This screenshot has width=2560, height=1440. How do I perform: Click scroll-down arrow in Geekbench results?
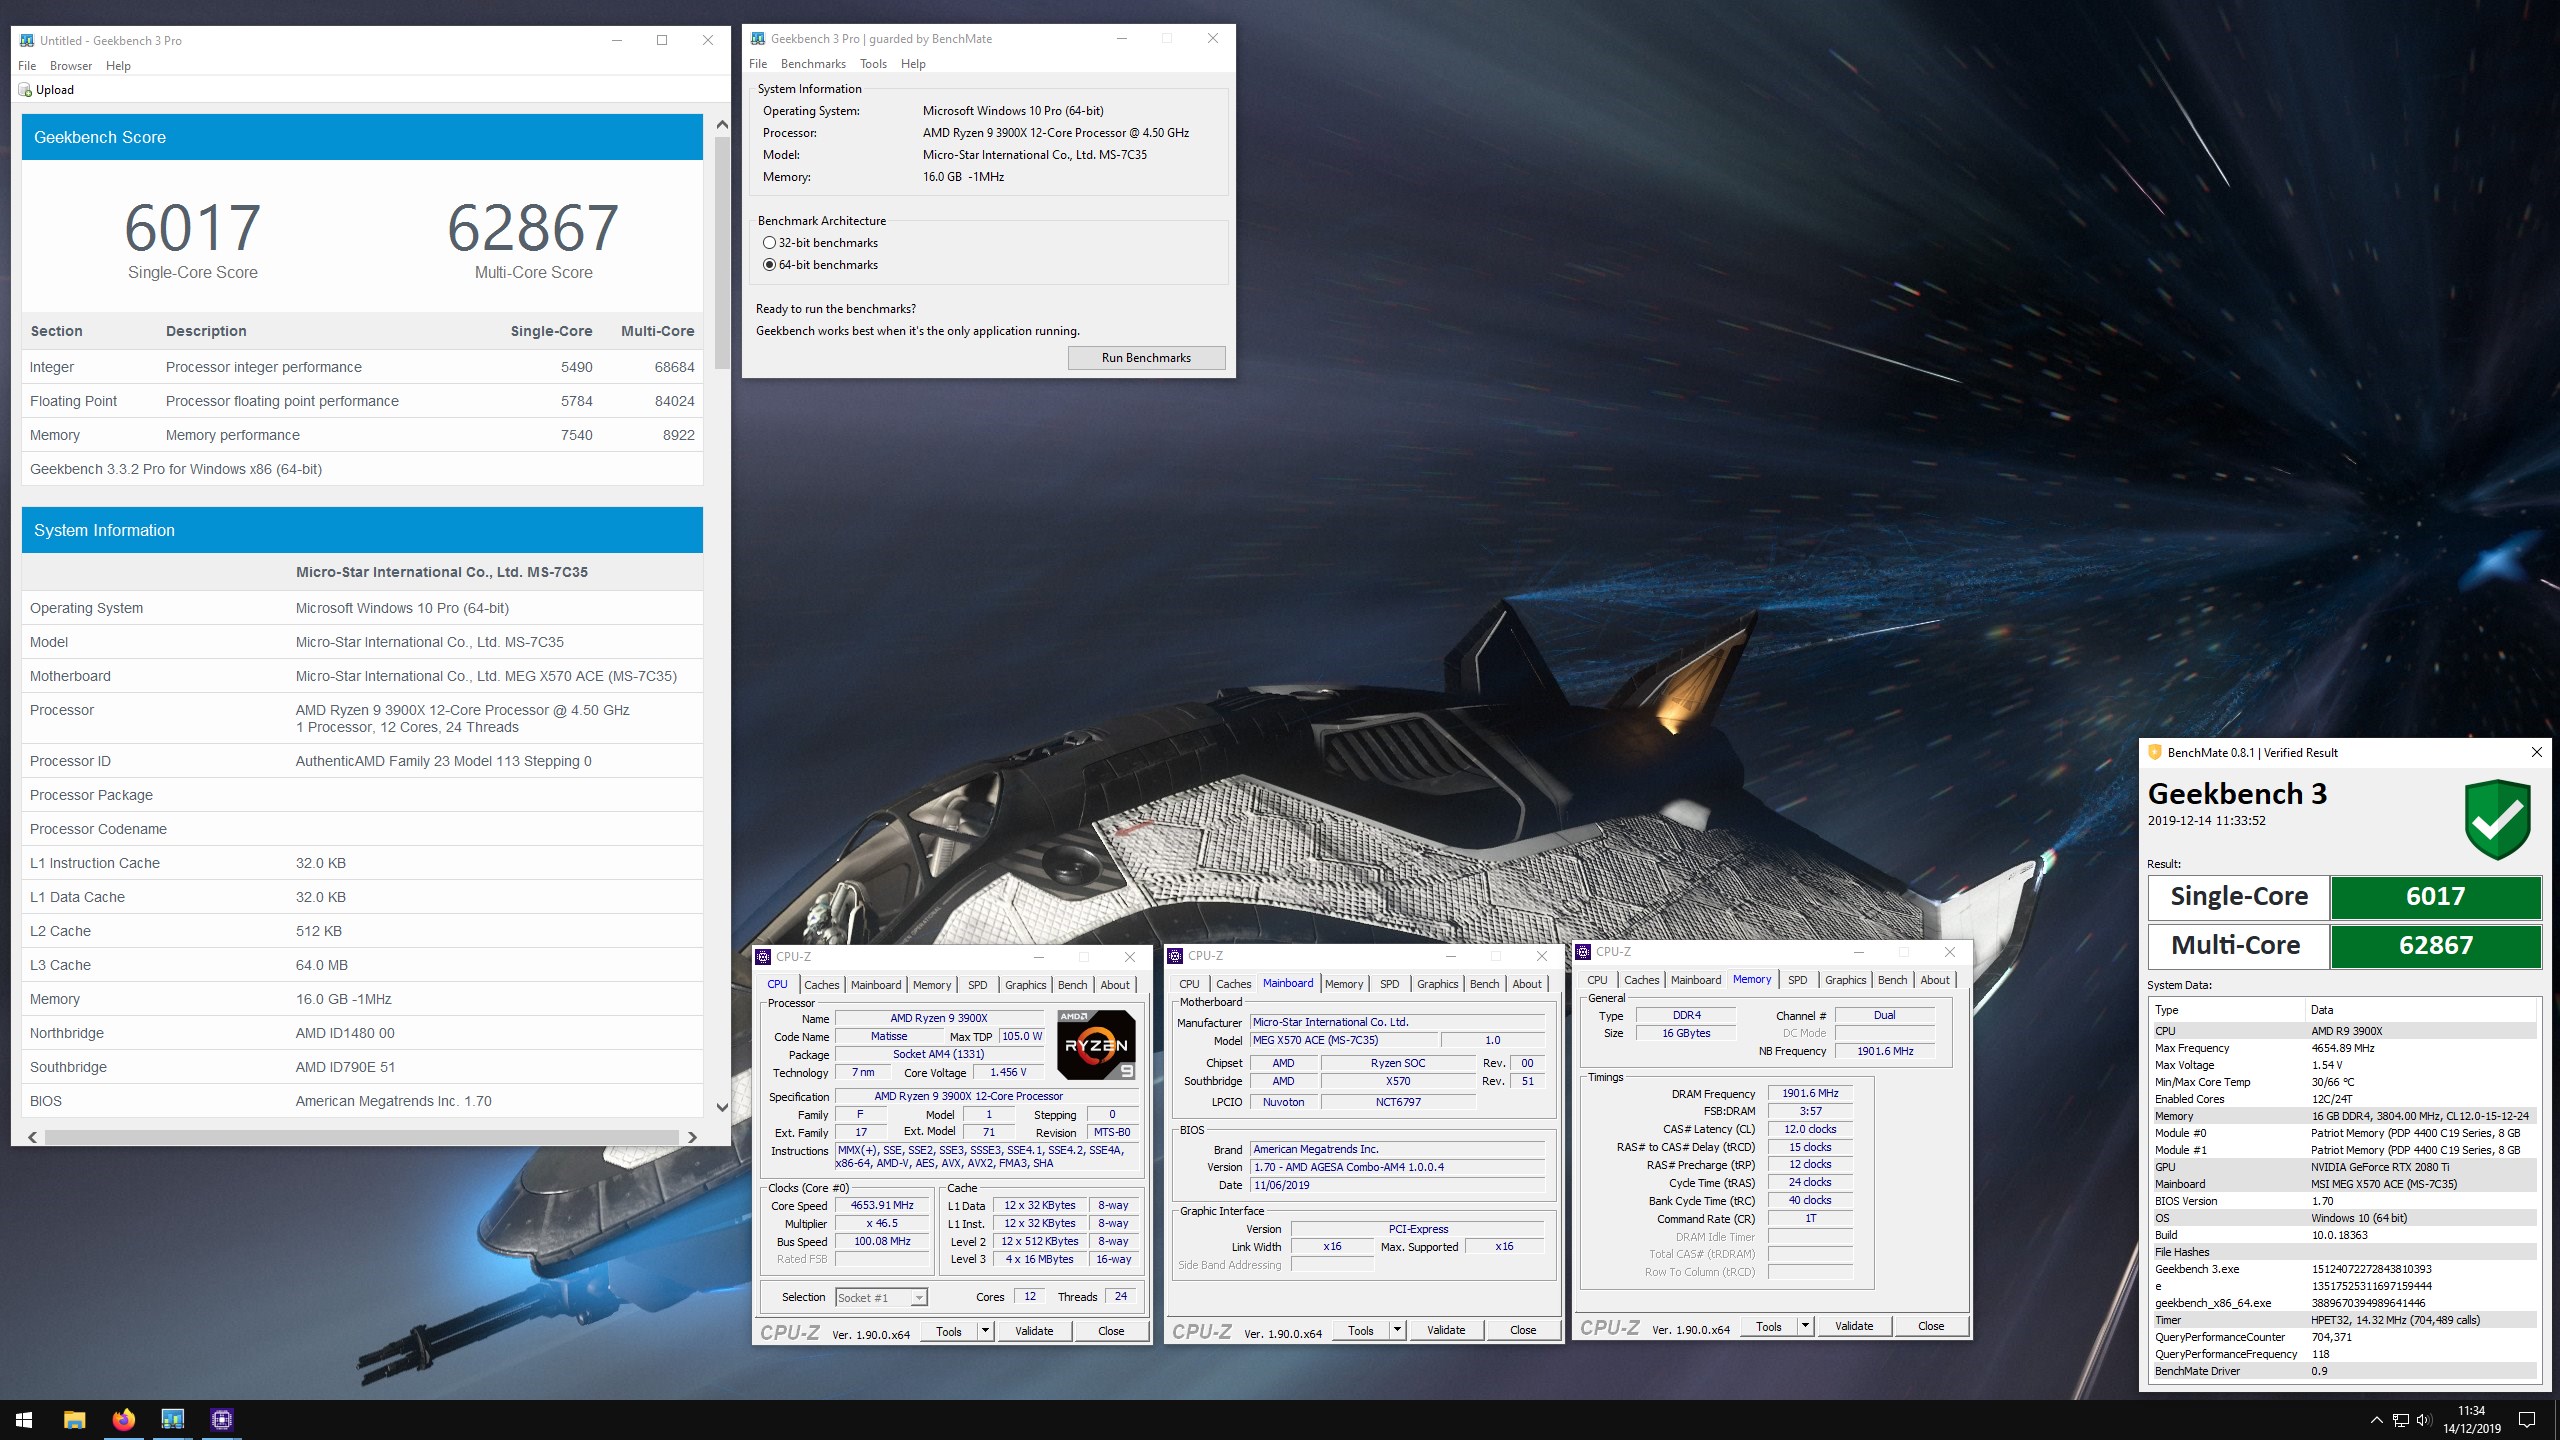coord(722,1107)
